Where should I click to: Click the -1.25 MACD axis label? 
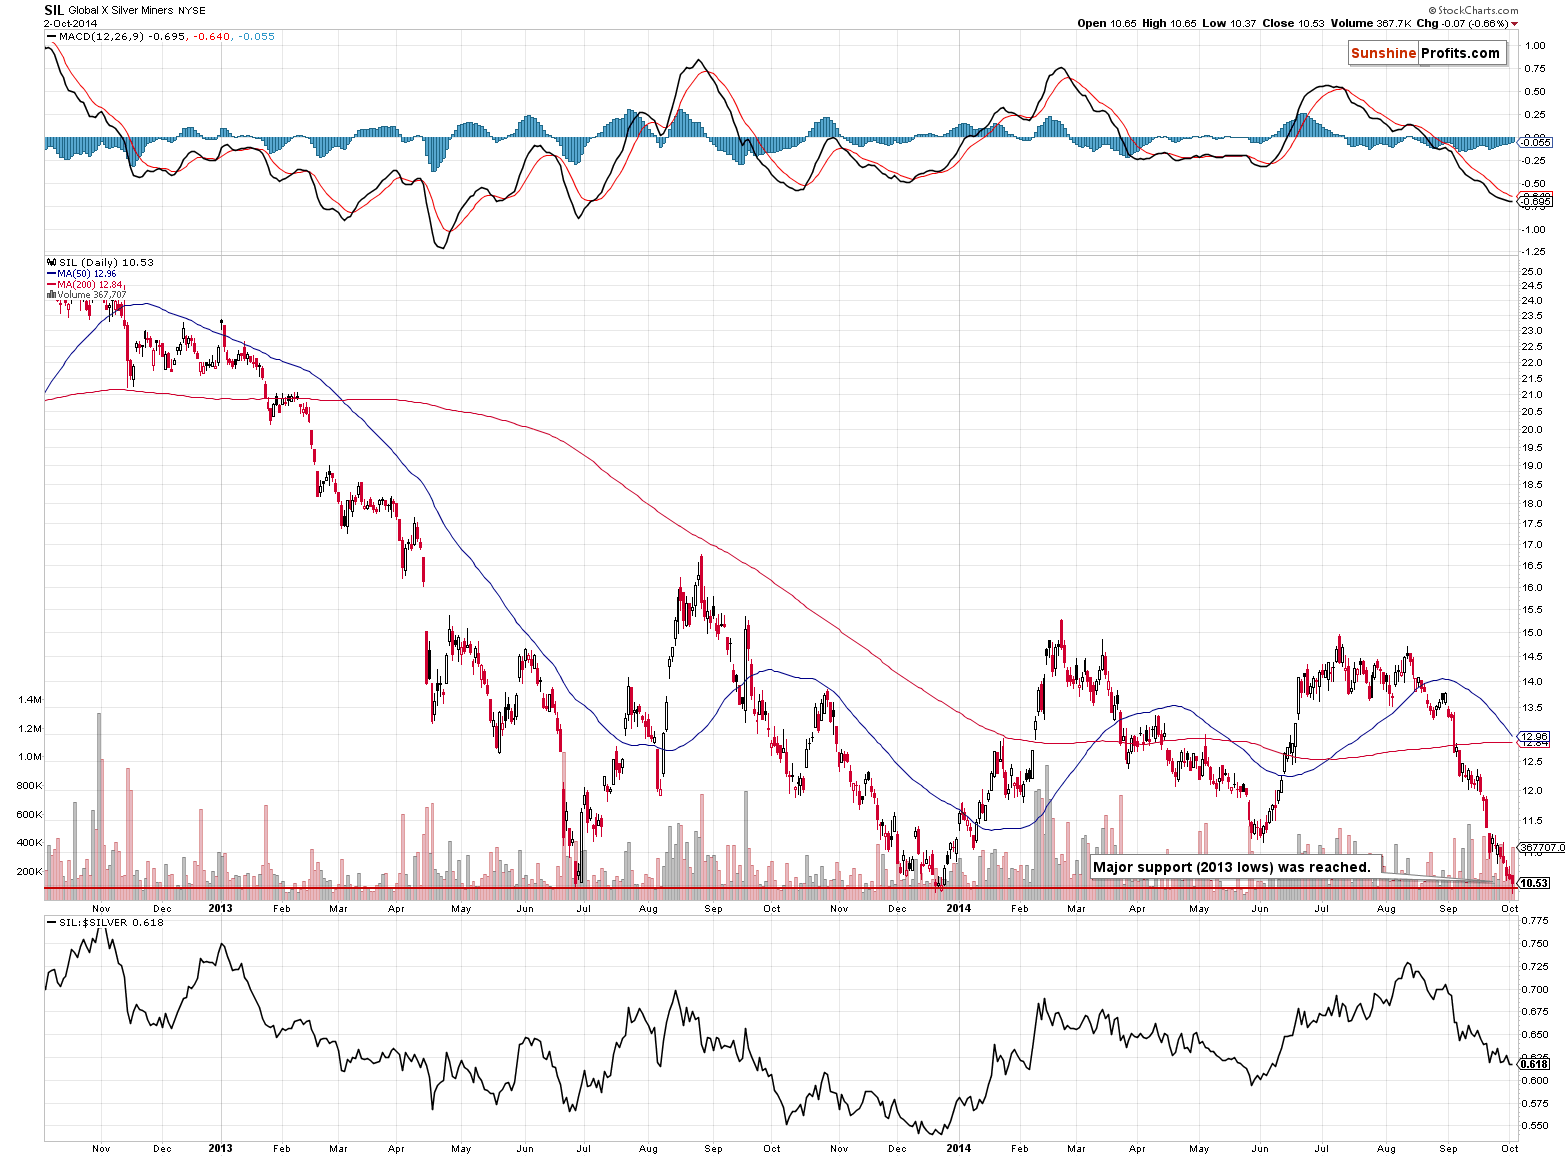tap(1534, 252)
